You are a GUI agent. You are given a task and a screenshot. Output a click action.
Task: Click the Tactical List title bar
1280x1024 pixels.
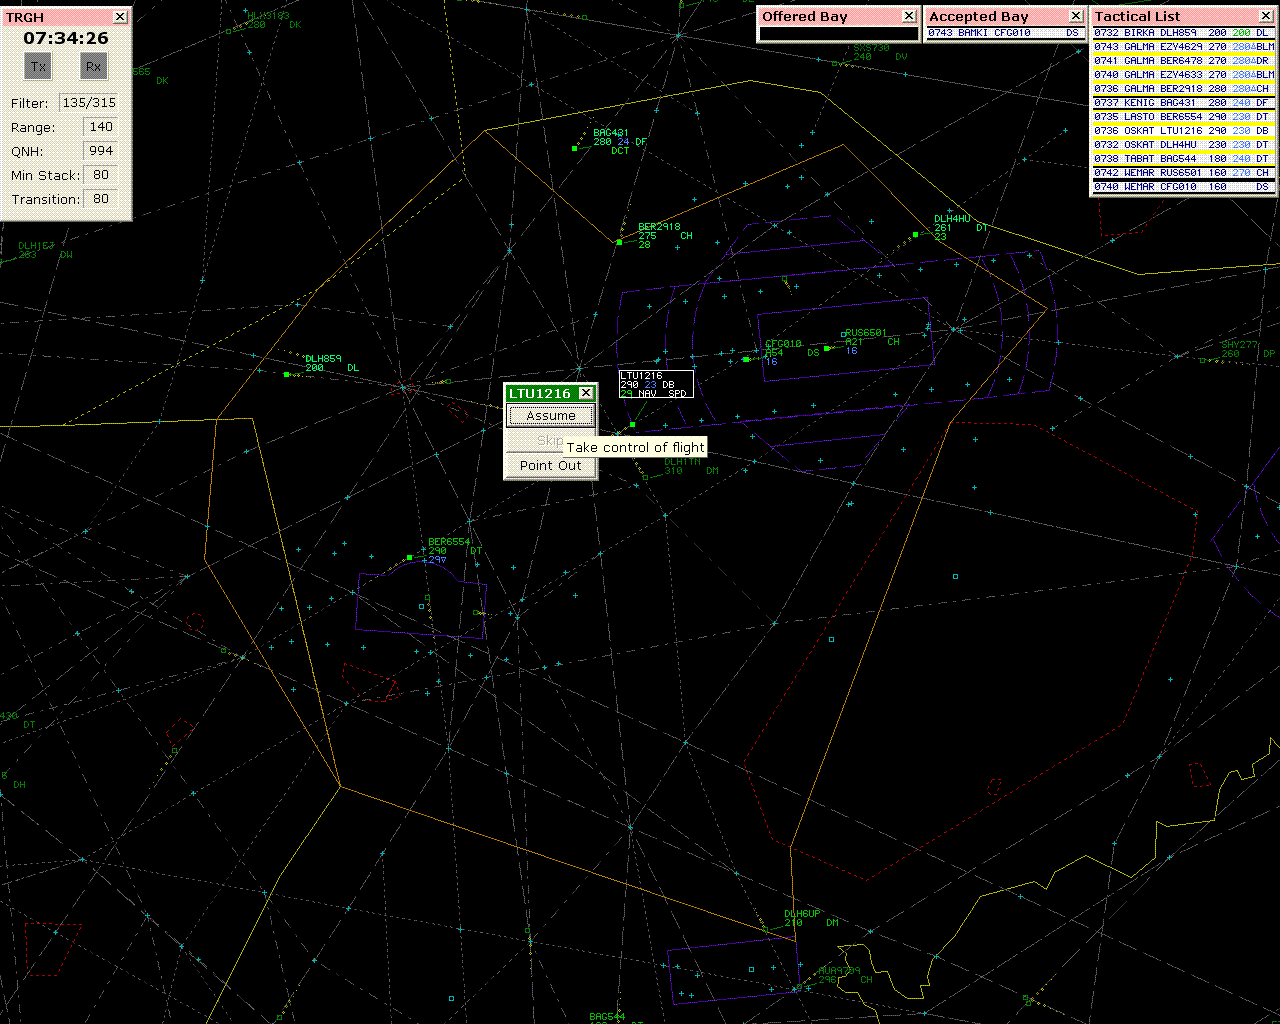coord(1176,16)
